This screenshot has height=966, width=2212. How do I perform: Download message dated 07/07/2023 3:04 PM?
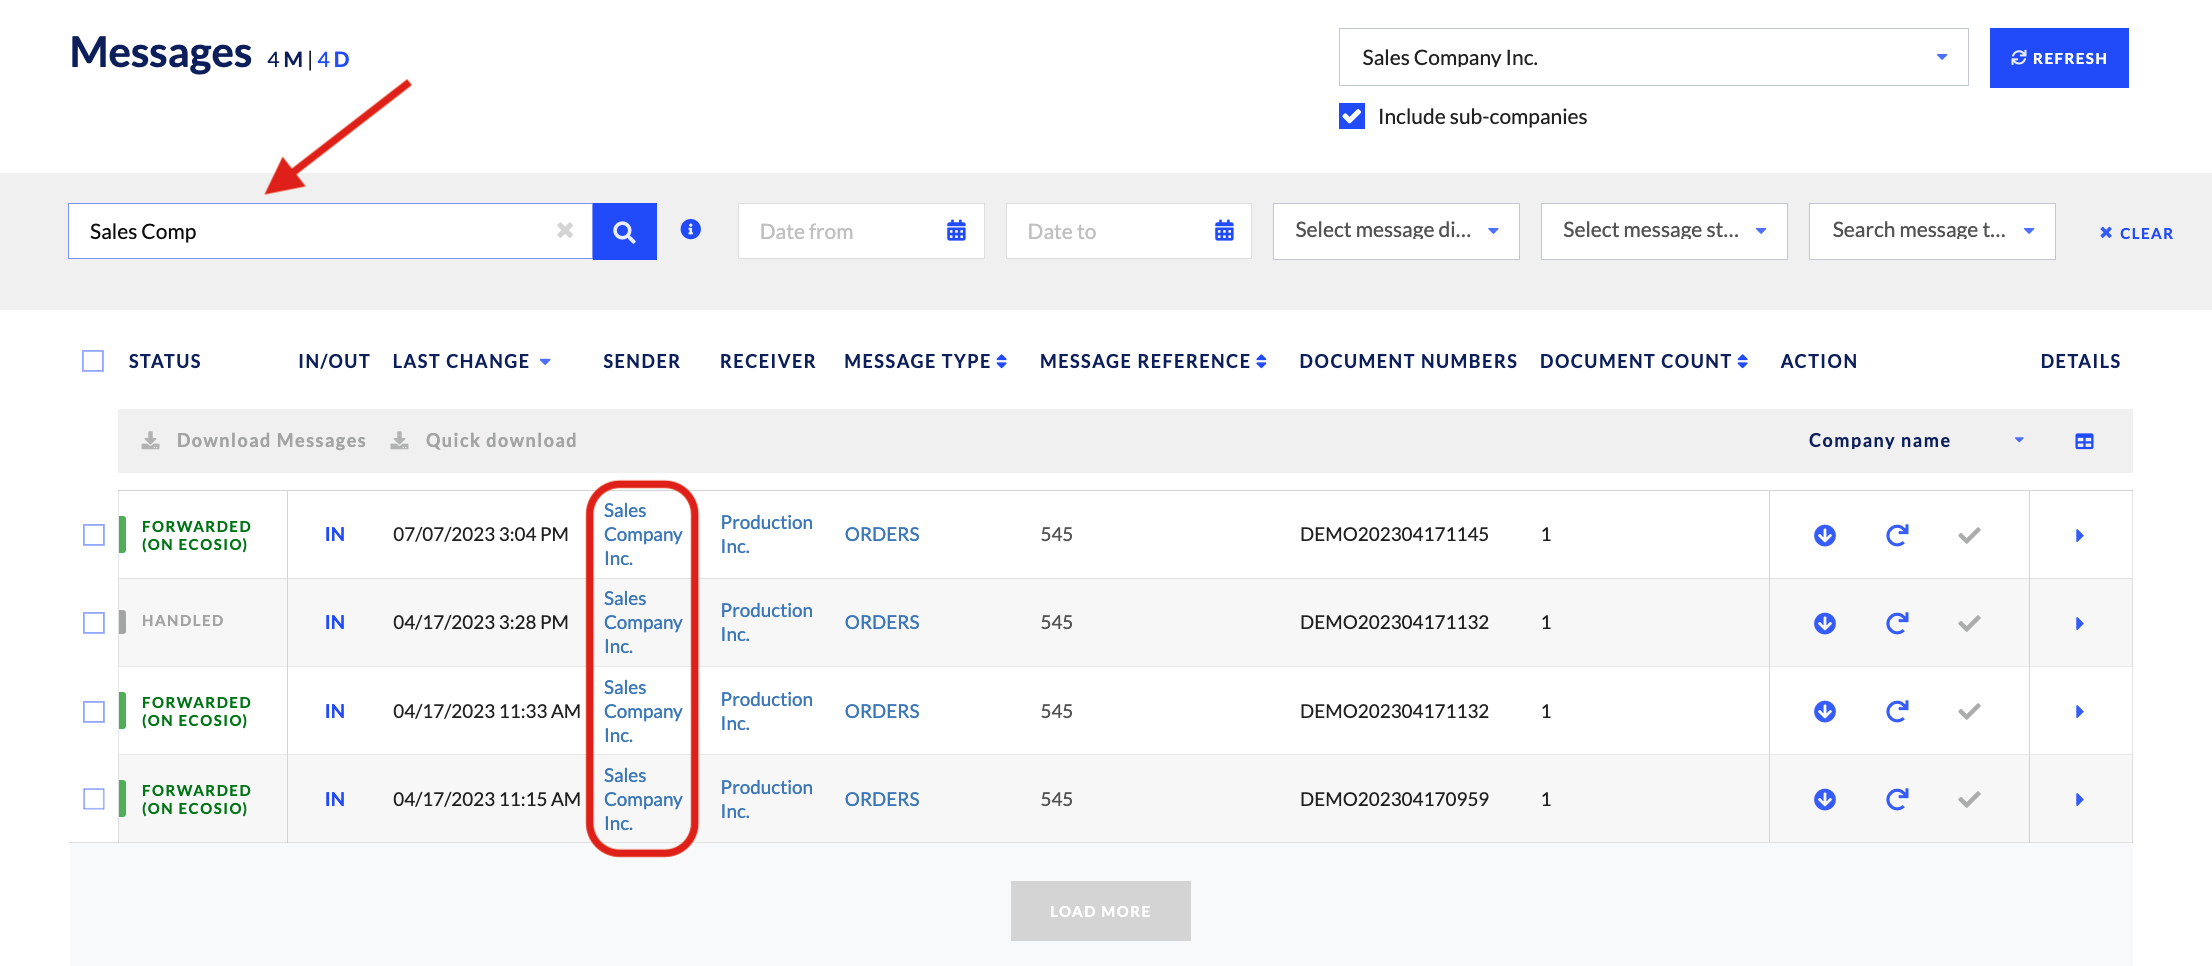pyautogui.click(x=1825, y=535)
